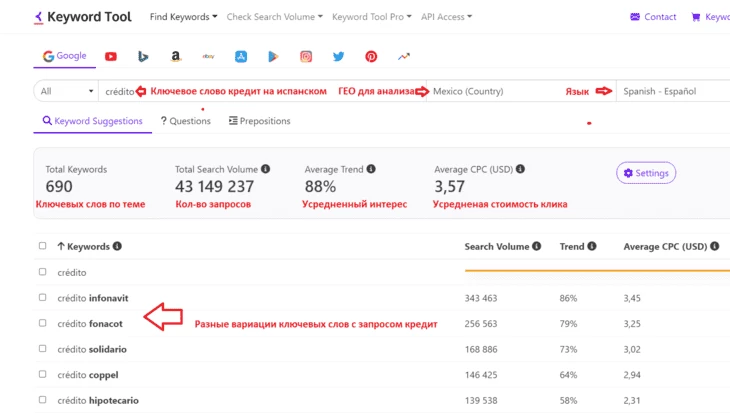
Task: Click info icon beside Search Volume column
Action: pos(537,246)
